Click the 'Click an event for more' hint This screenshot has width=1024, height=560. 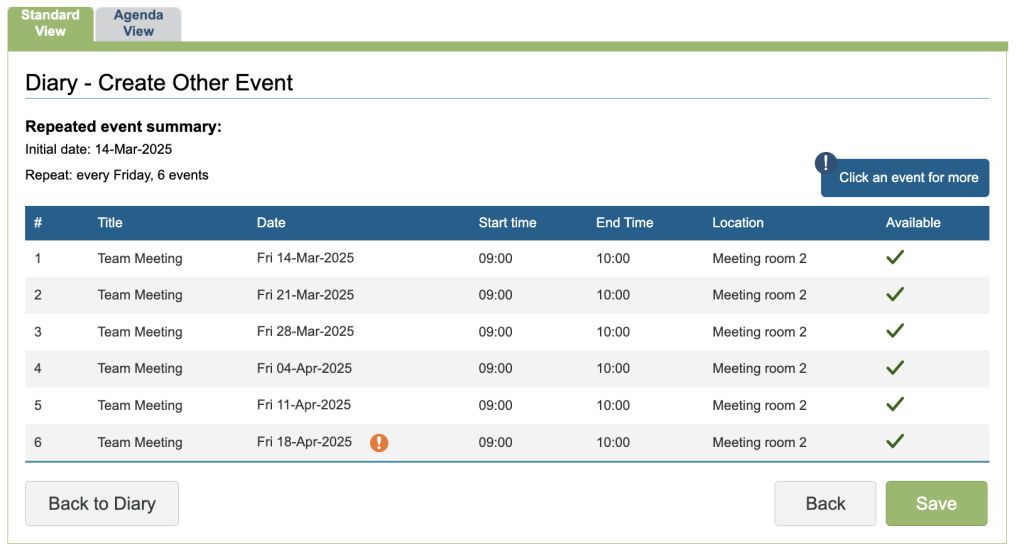coord(908,178)
